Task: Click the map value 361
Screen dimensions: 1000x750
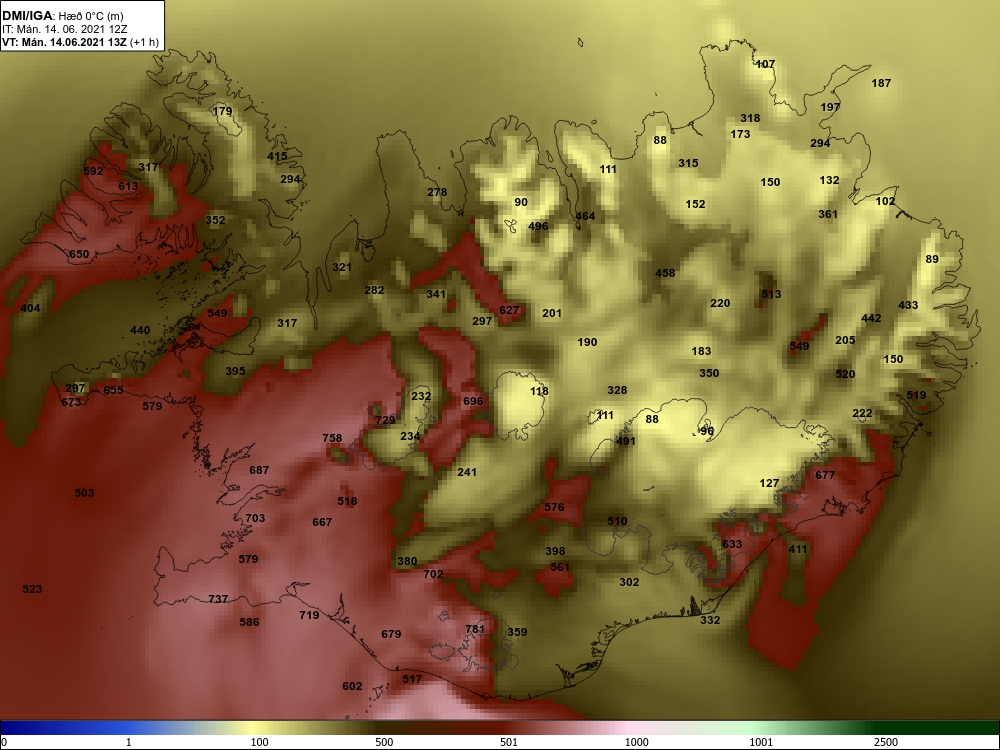Action: pos(828,214)
